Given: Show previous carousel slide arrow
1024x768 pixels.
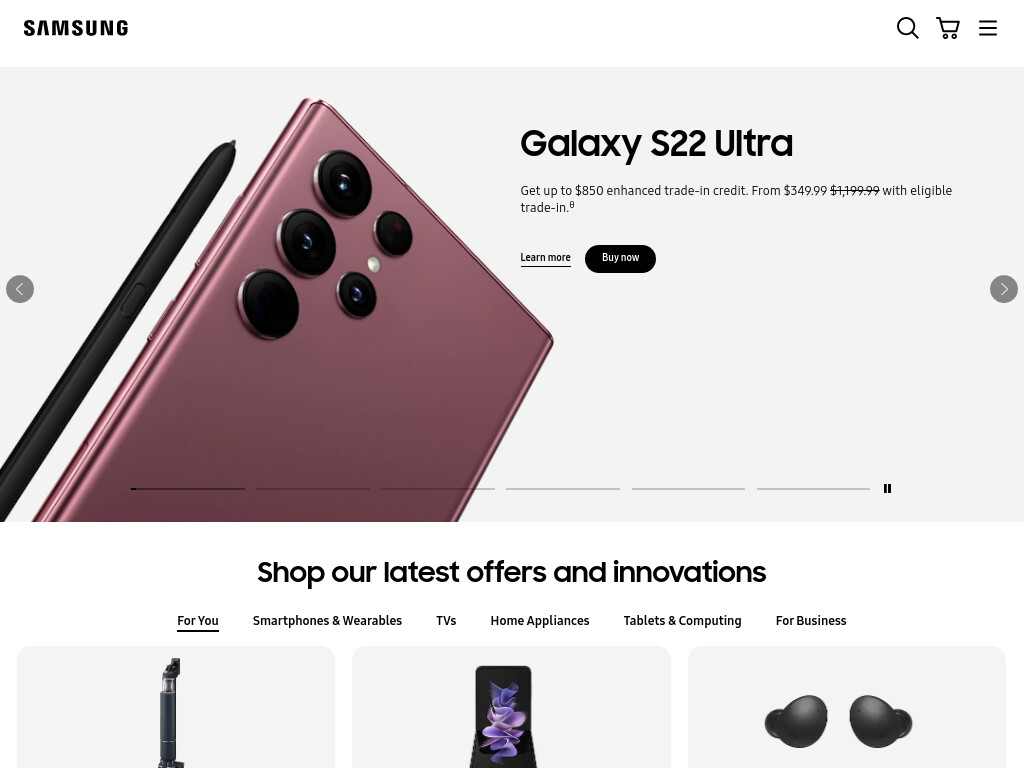Looking at the screenshot, I should click(x=20, y=289).
